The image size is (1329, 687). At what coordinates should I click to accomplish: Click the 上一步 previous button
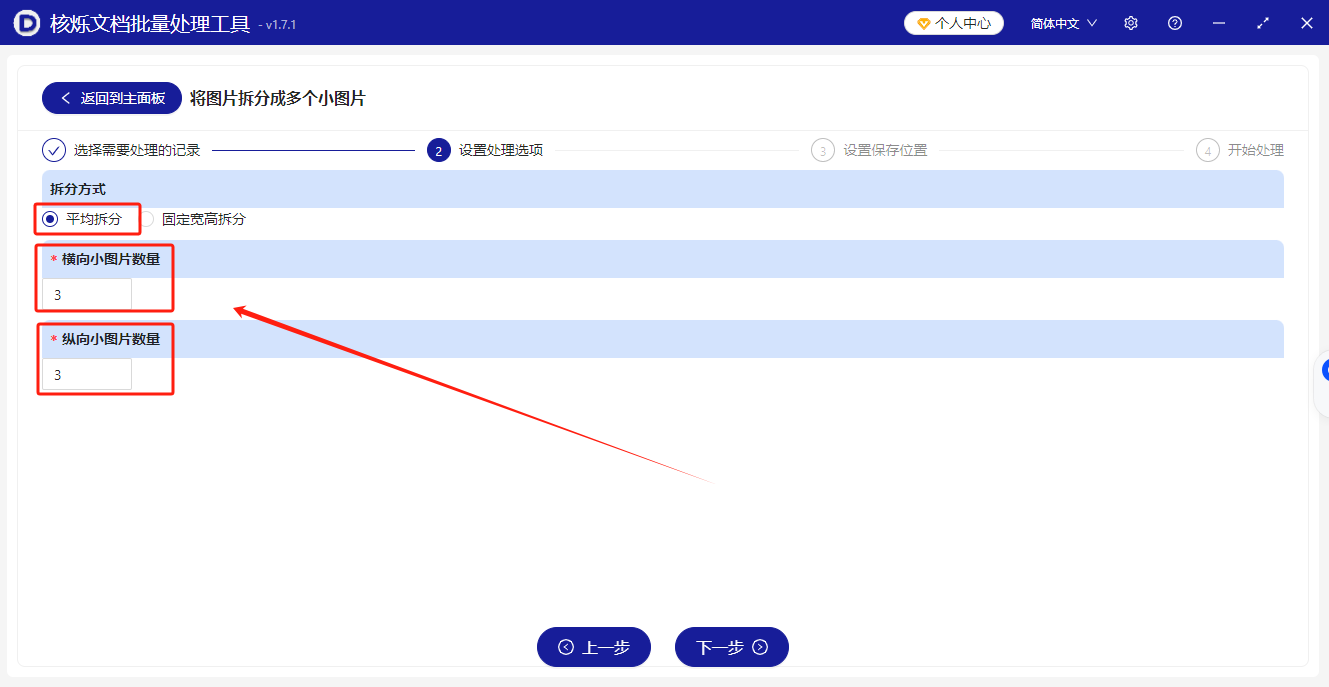[x=593, y=646]
